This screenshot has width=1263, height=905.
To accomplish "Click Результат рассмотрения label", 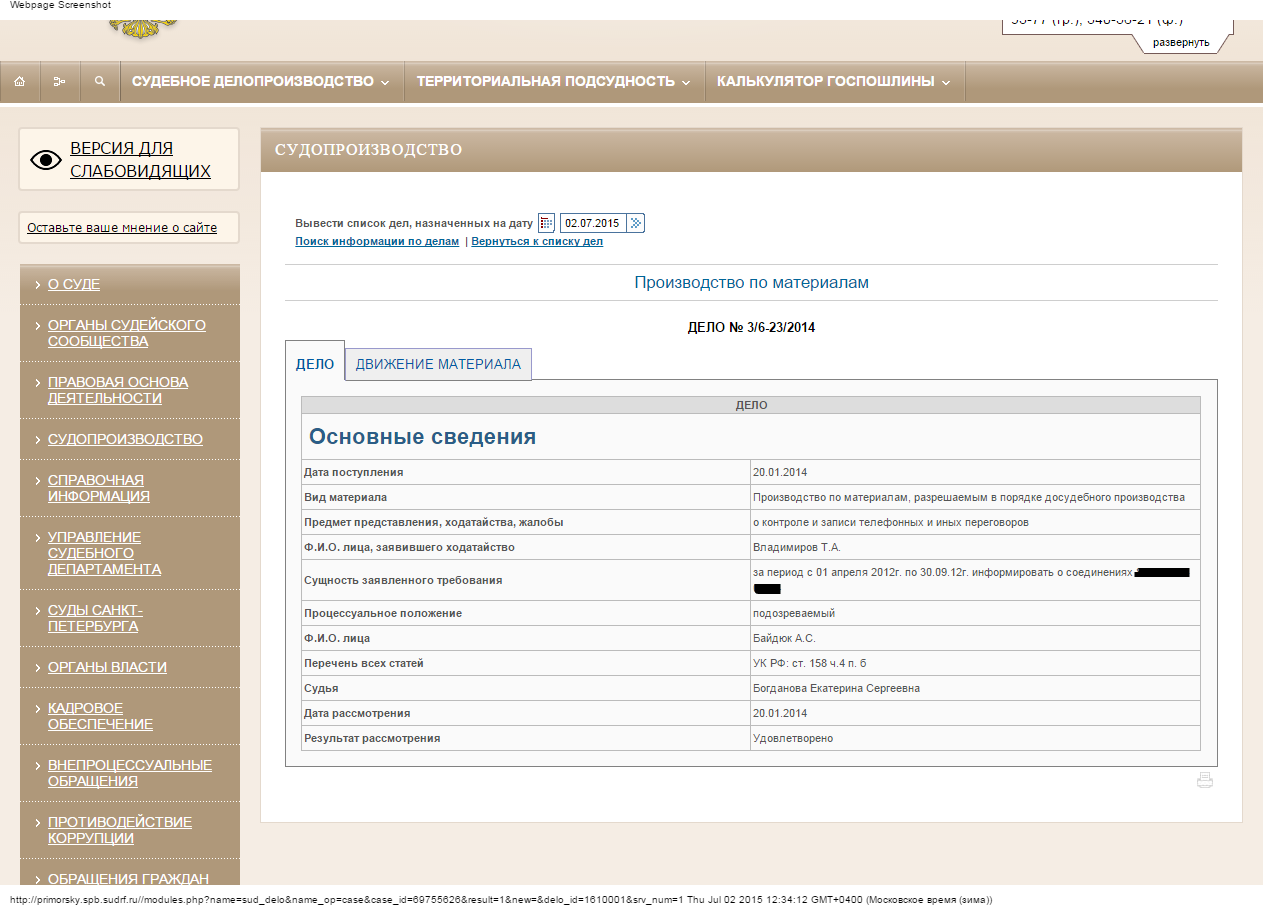I will click(372, 738).
